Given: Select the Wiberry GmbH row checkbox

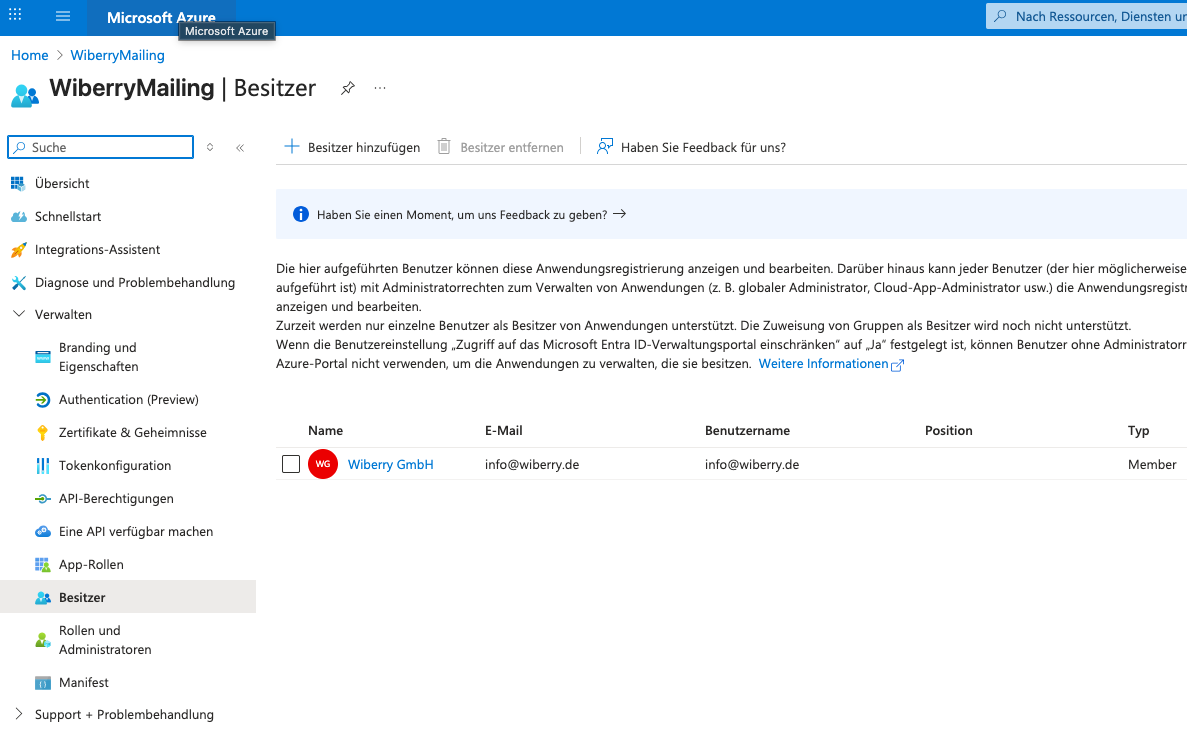Looking at the screenshot, I should (x=291, y=464).
